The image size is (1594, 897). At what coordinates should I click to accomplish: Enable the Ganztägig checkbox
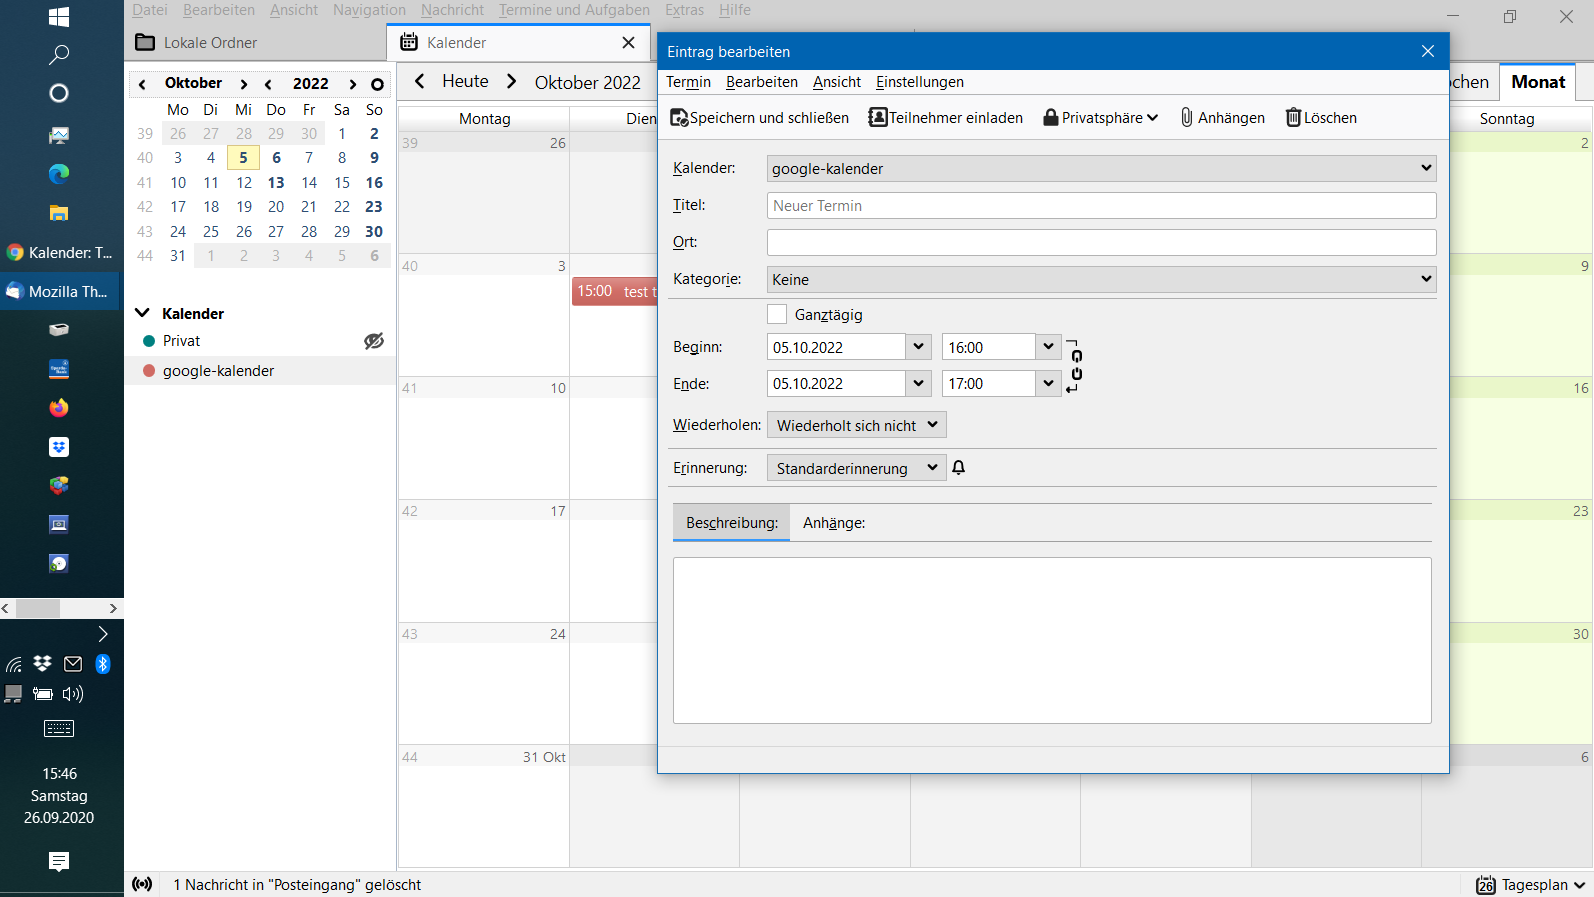[777, 314]
